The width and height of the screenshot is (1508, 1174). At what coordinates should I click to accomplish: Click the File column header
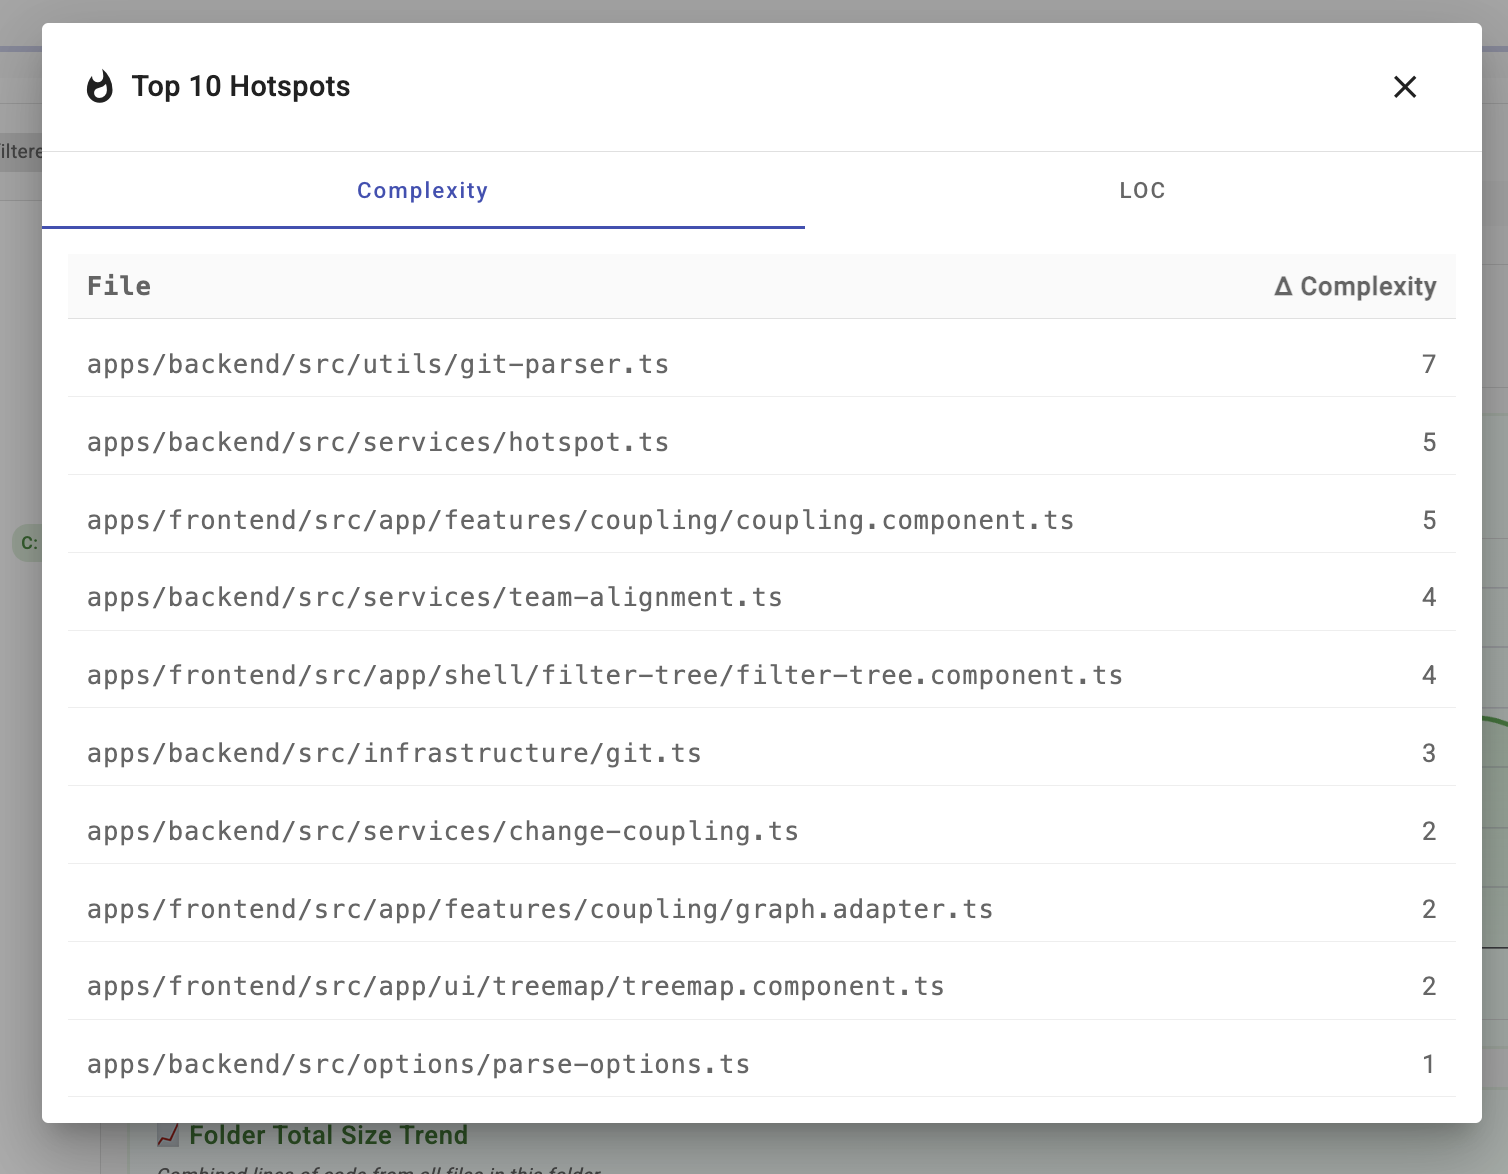pos(119,286)
